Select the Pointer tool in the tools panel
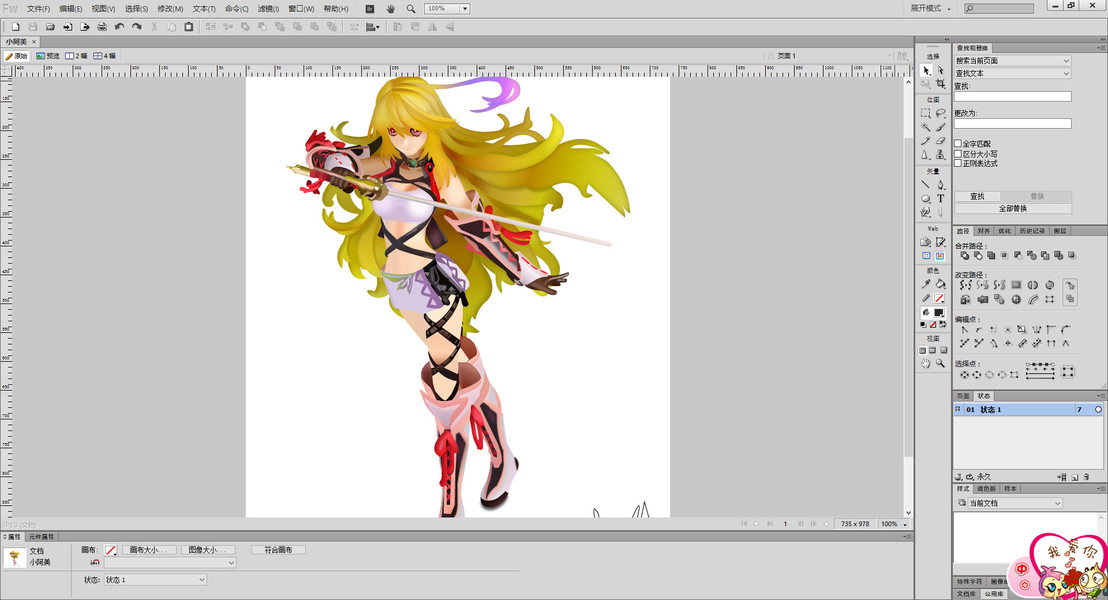1108x600 pixels. (926, 71)
